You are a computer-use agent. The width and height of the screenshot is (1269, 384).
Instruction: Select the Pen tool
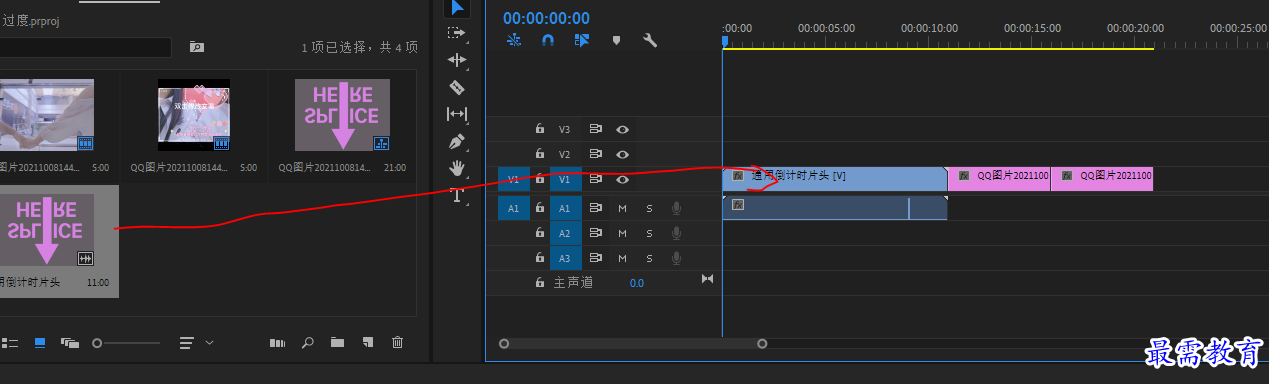click(457, 141)
